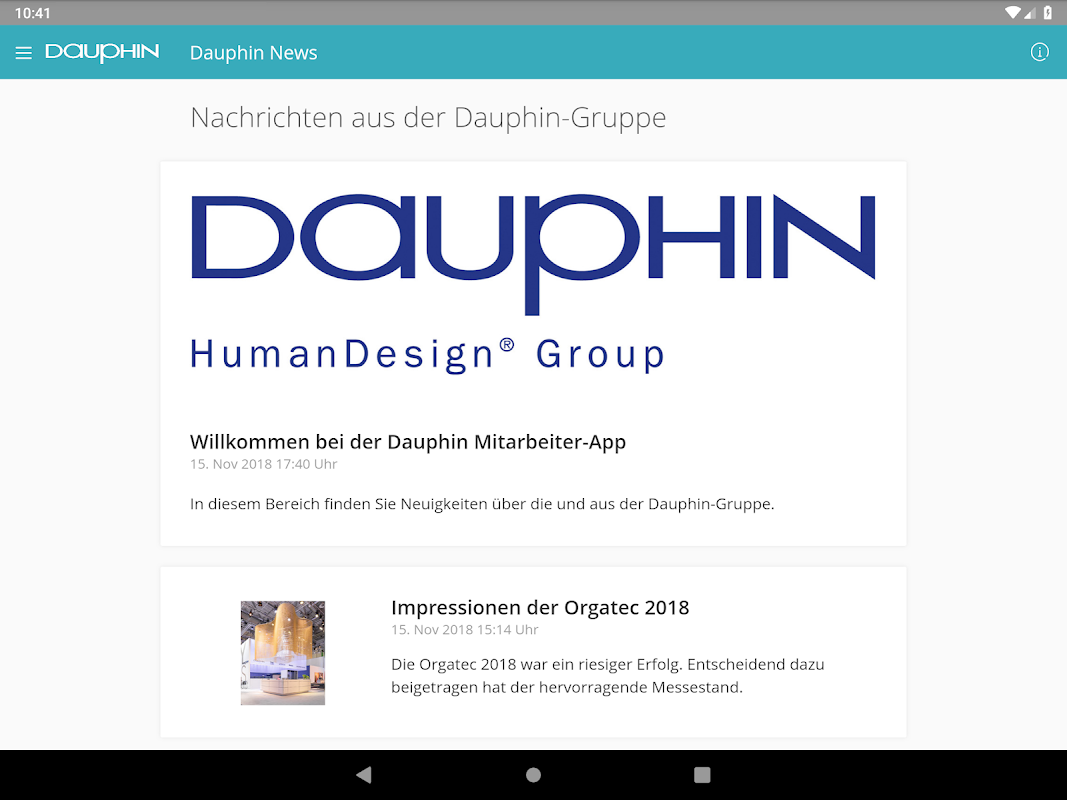Open the Dauphin HumanDesign Group banner image

point(533,284)
